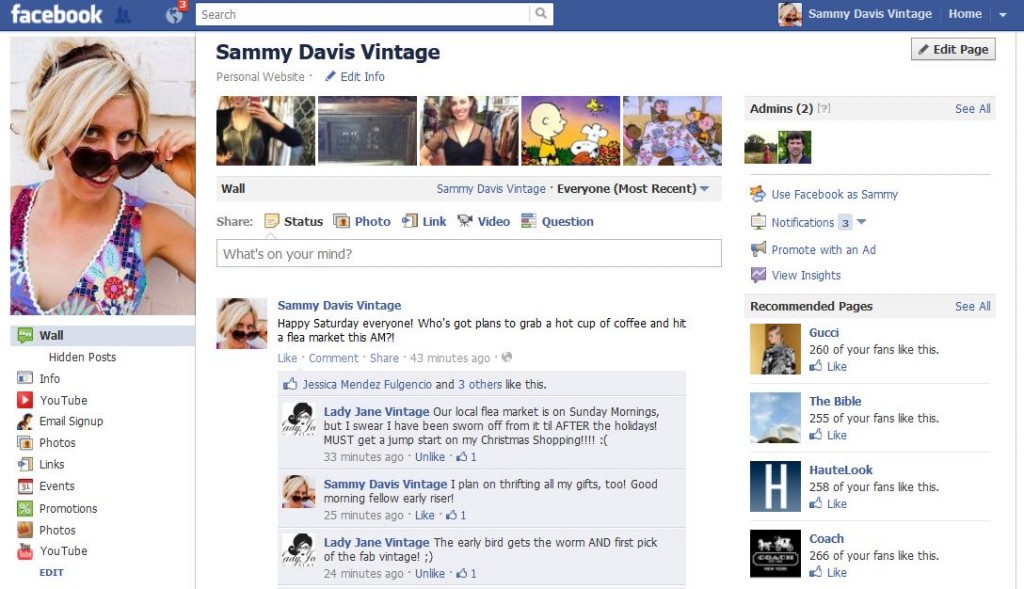Click the search magnifier button
The height and width of the screenshot is (589, 1024).
click(541, 14)
